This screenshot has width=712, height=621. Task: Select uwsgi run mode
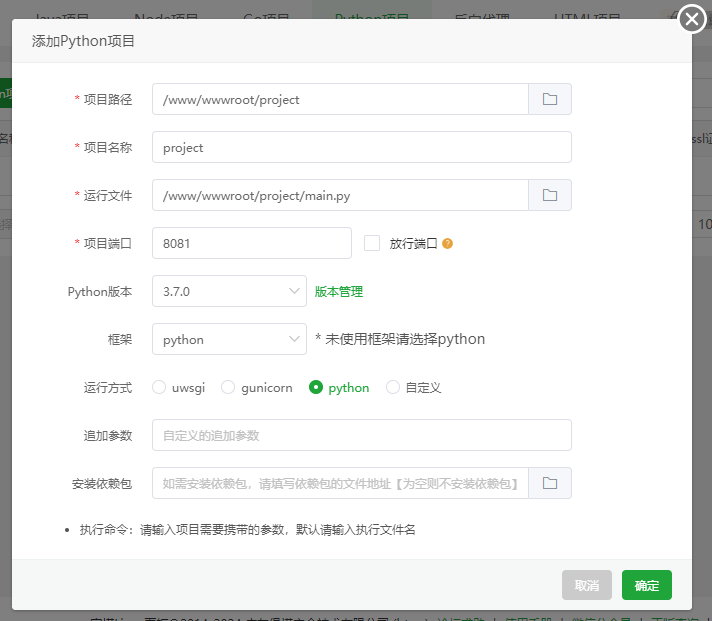pos(159,387)
